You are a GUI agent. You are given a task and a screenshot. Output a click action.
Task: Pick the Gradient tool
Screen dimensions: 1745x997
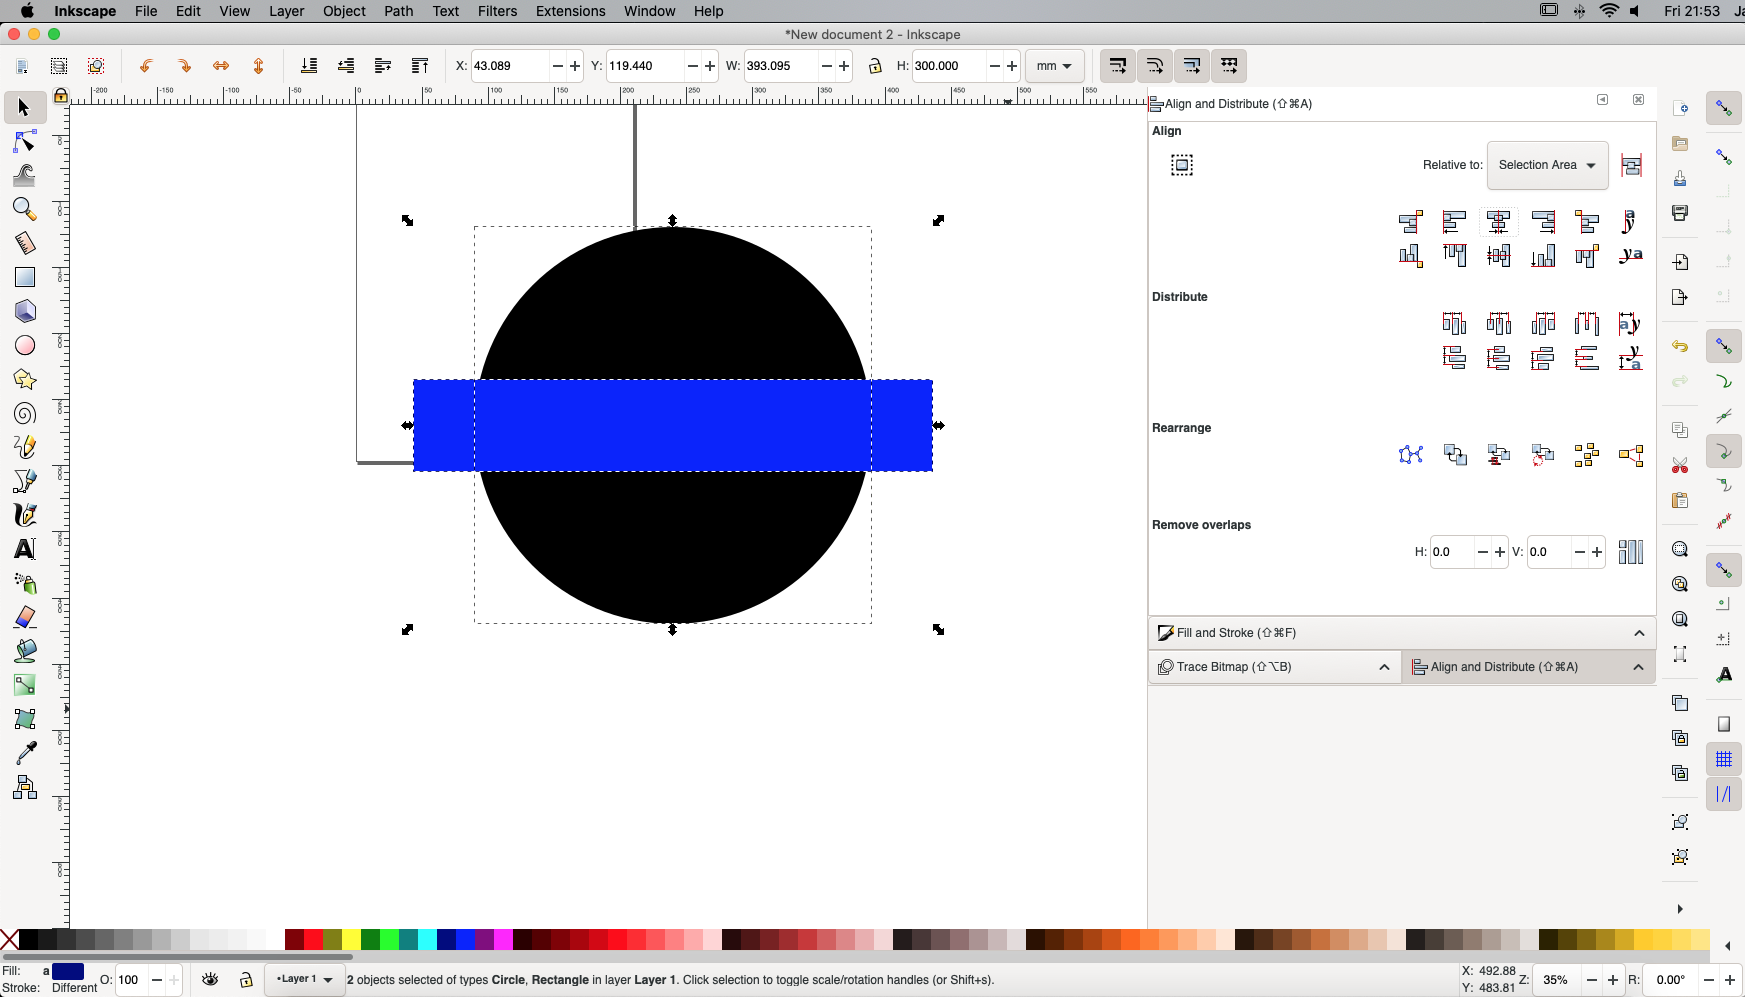point(25,685)
